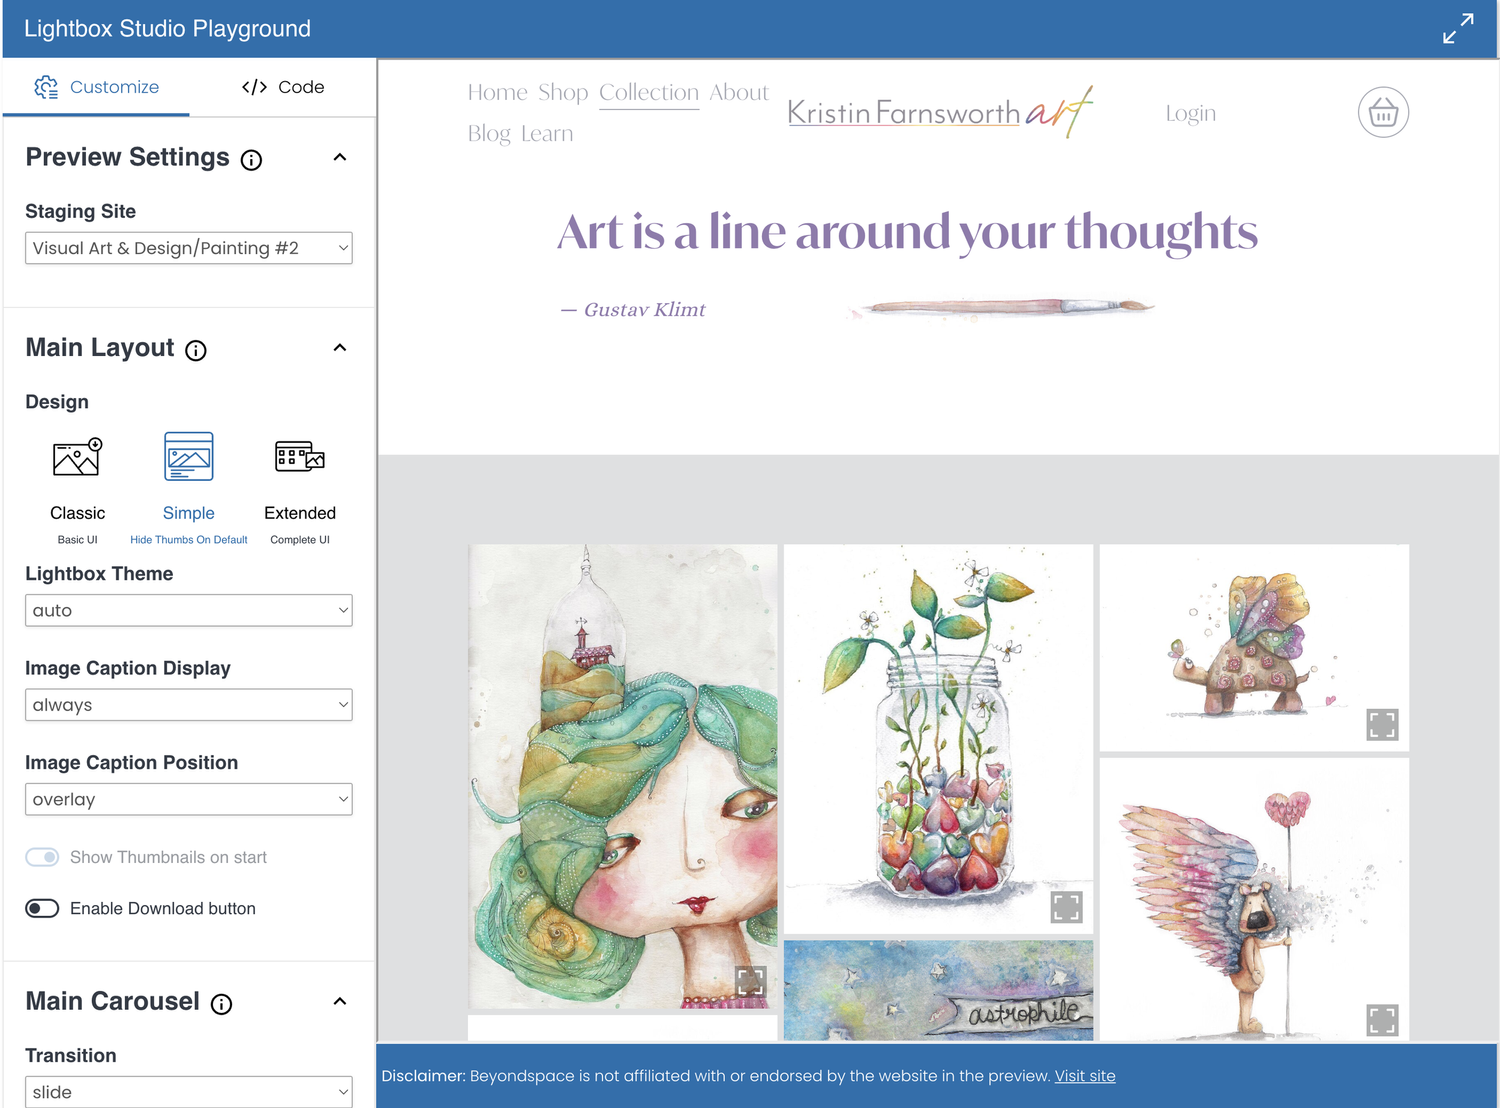Viewport: 1500px width, 1108px height.
Task: Open the Image Caption Display dropdown
Action: pos(189,705)
